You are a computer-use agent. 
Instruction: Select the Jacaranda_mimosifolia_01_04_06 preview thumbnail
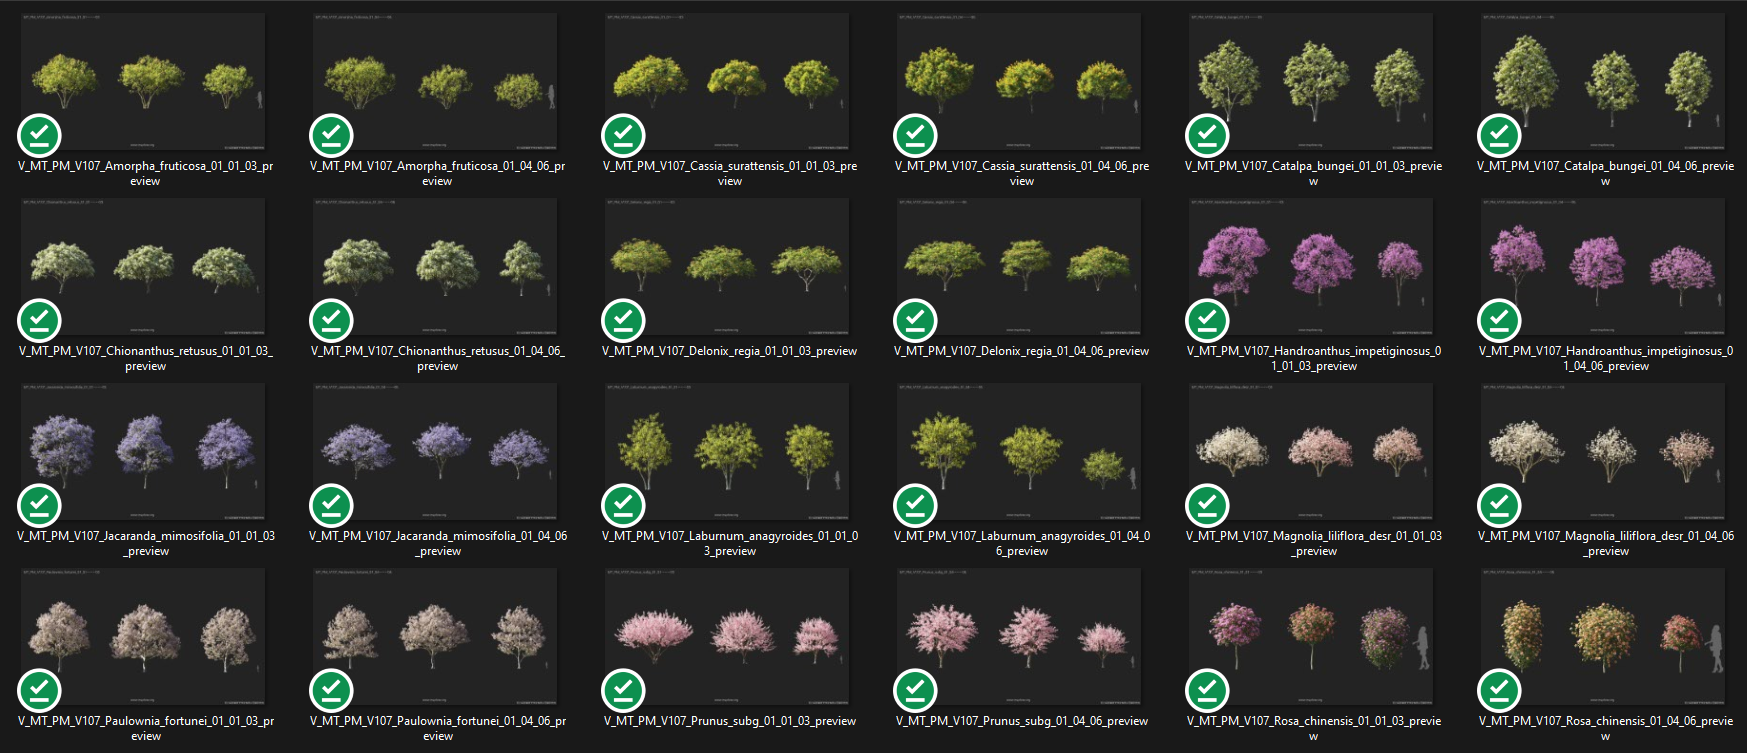pyautogui.click(x=435, y=450)
